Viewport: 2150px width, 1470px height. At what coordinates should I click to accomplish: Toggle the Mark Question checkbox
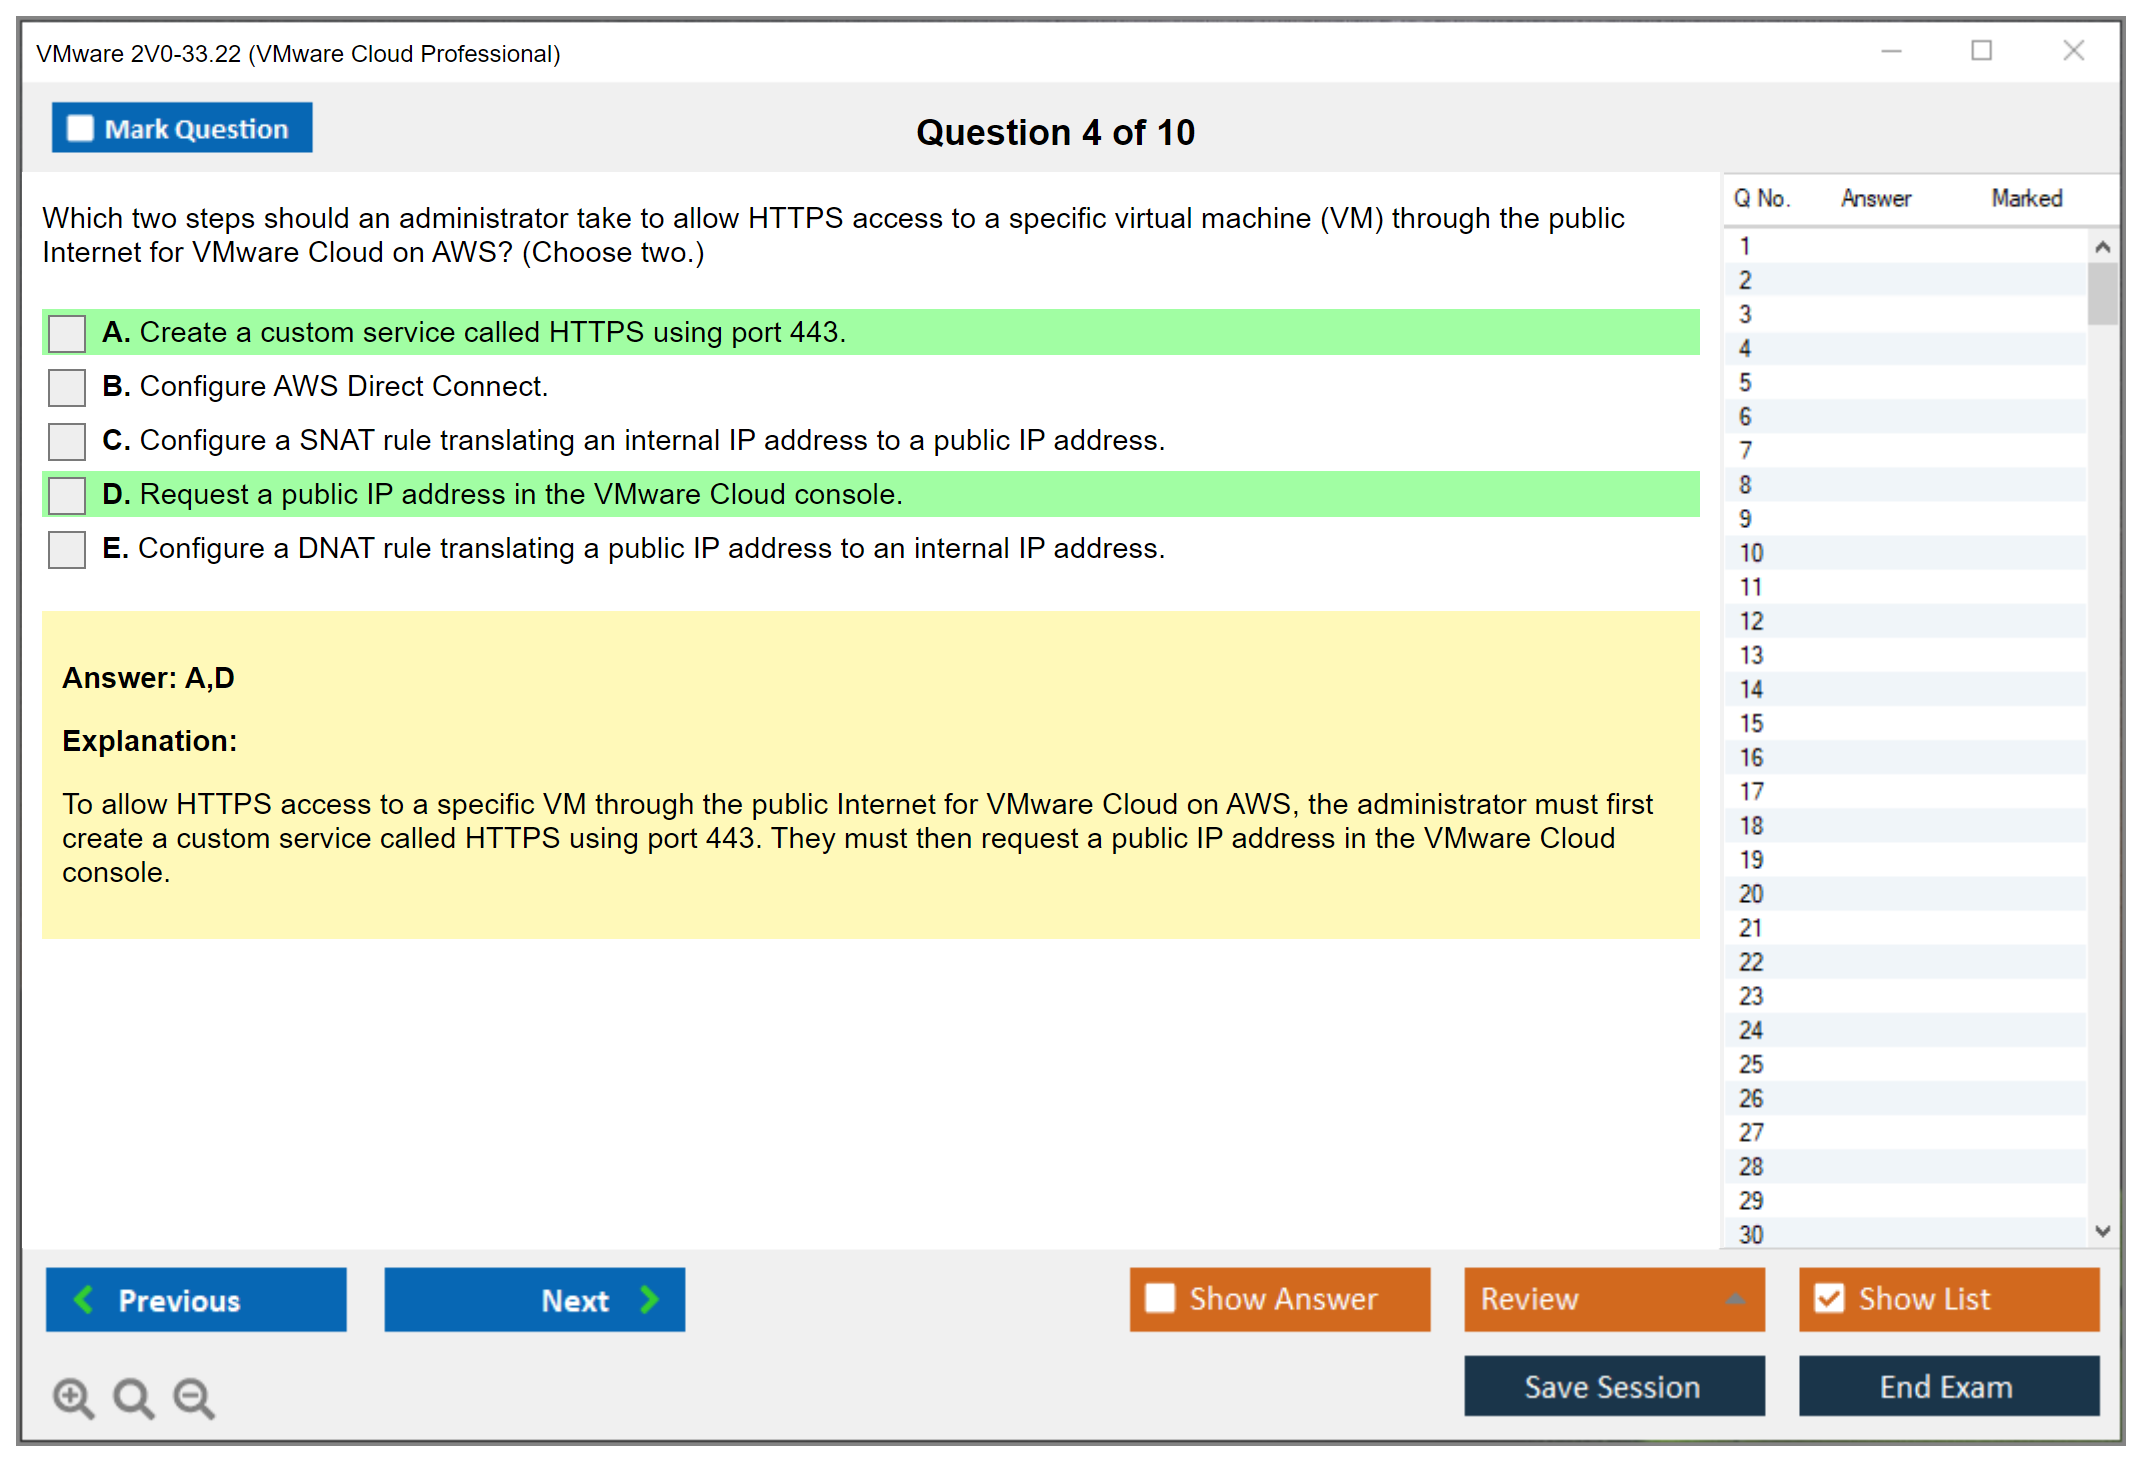80,129
